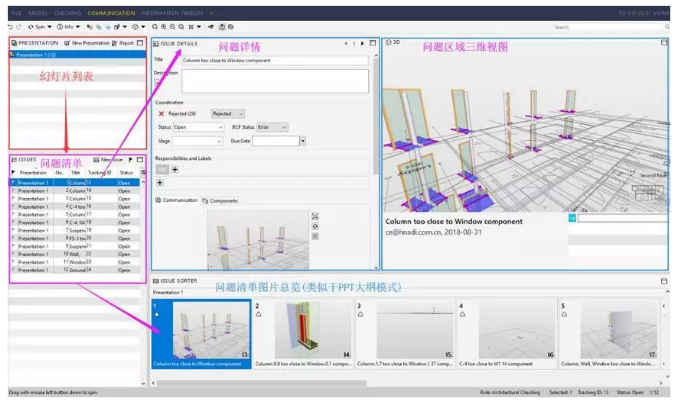Select issue number 12 Ground row
675x409 pixels.
tap(74, 270)
